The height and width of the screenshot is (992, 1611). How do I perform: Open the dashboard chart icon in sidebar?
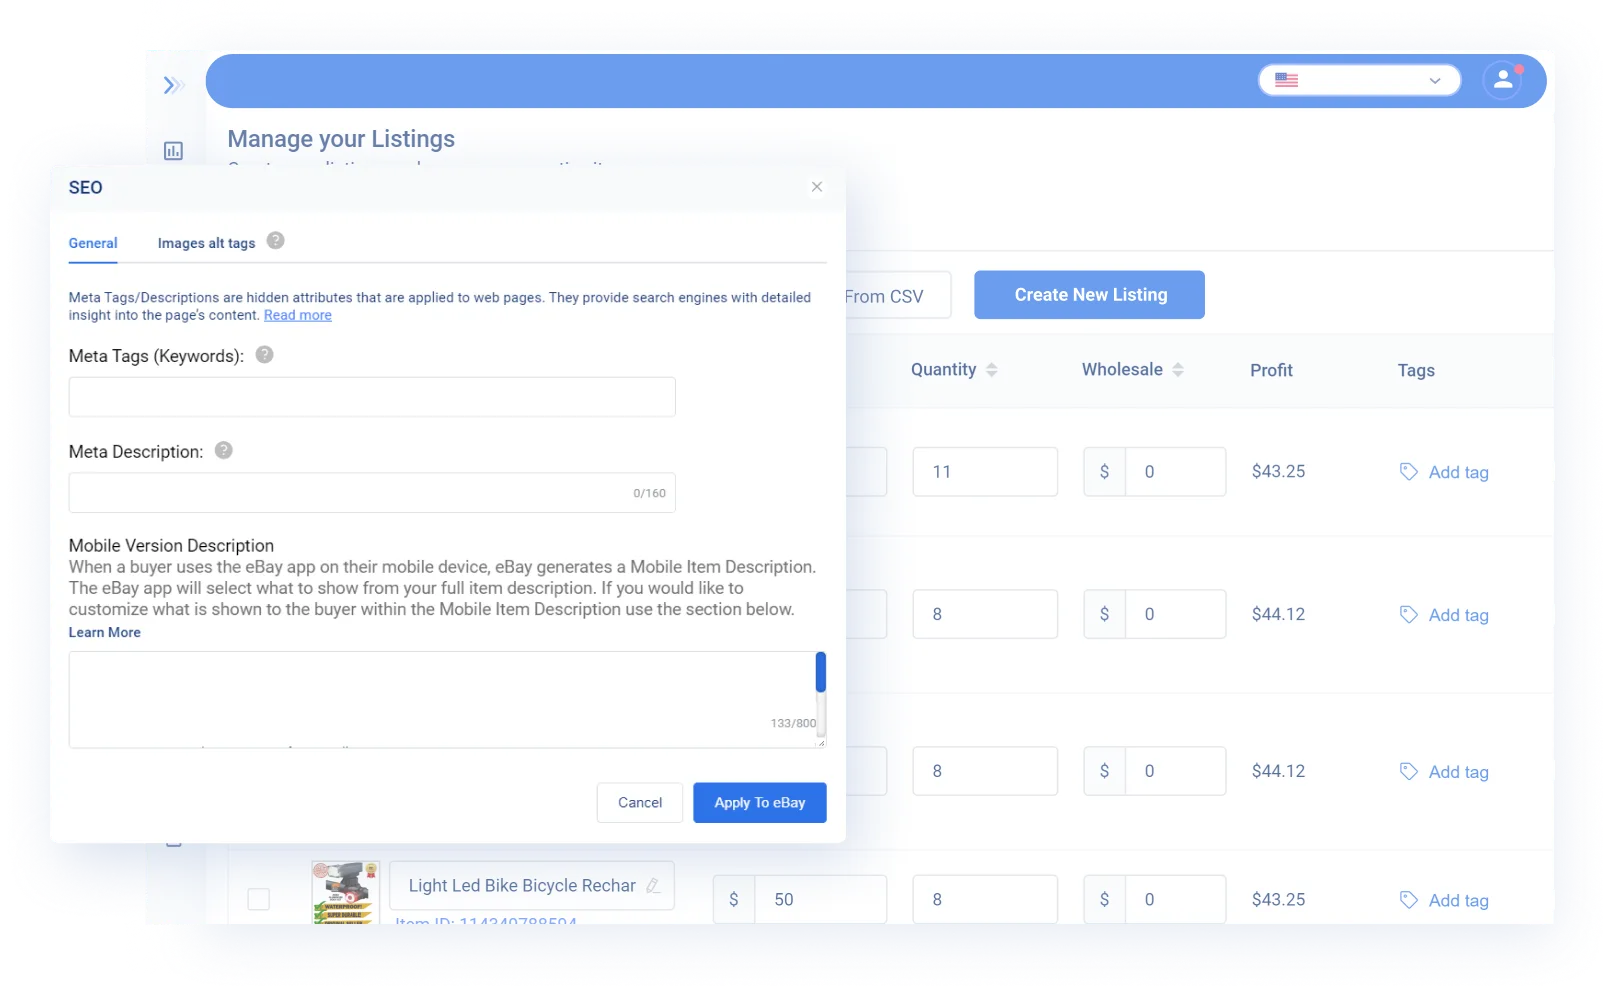point(173,151)
